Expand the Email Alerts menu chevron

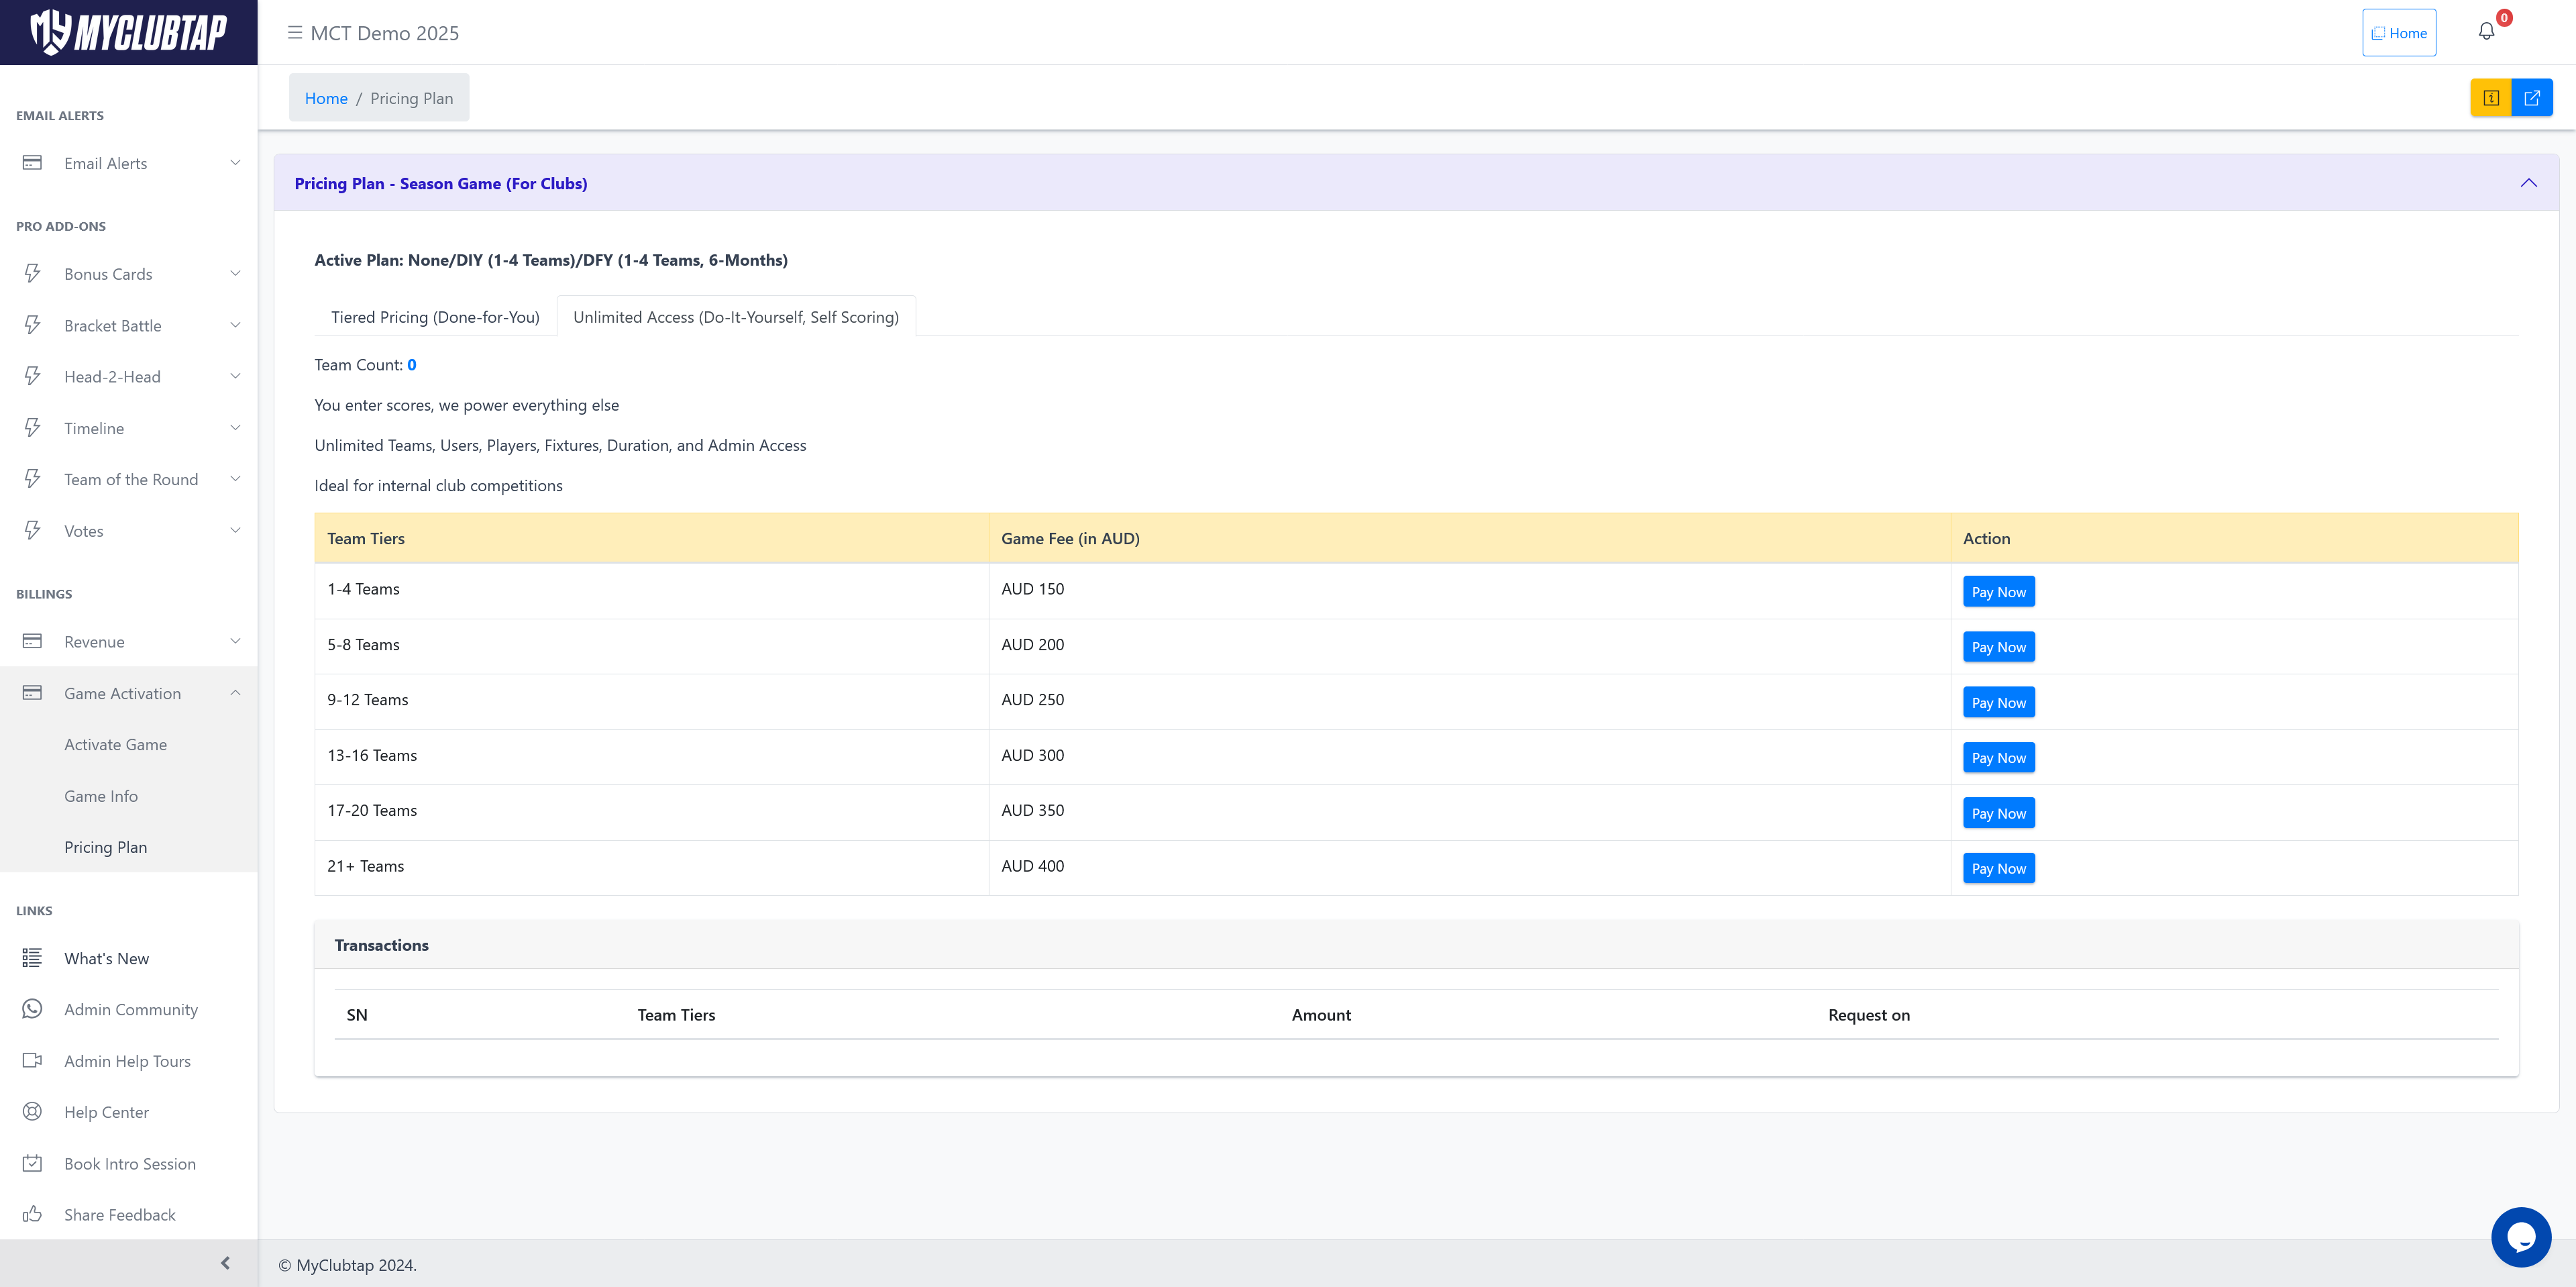(x=235, y=163)
